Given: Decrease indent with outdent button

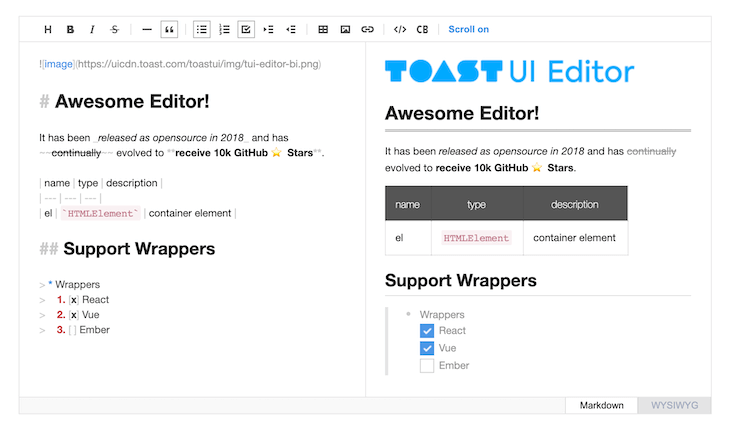Looking at the screenshot, I should 291,29.
